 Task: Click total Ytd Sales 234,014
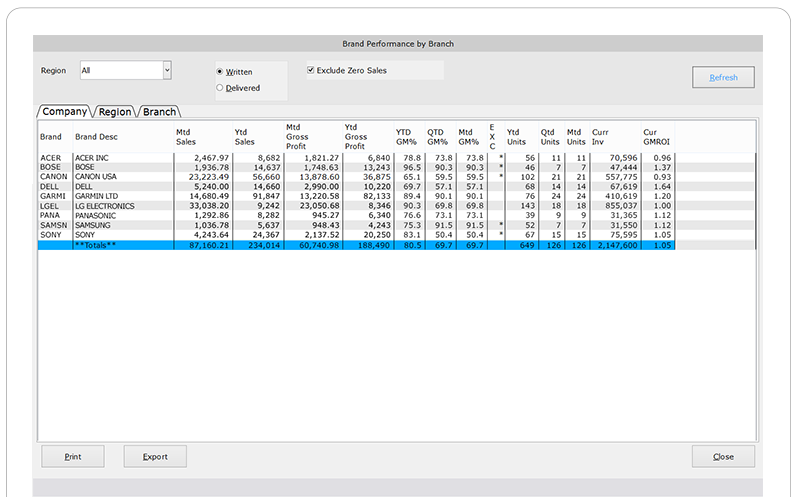[264, 245]
